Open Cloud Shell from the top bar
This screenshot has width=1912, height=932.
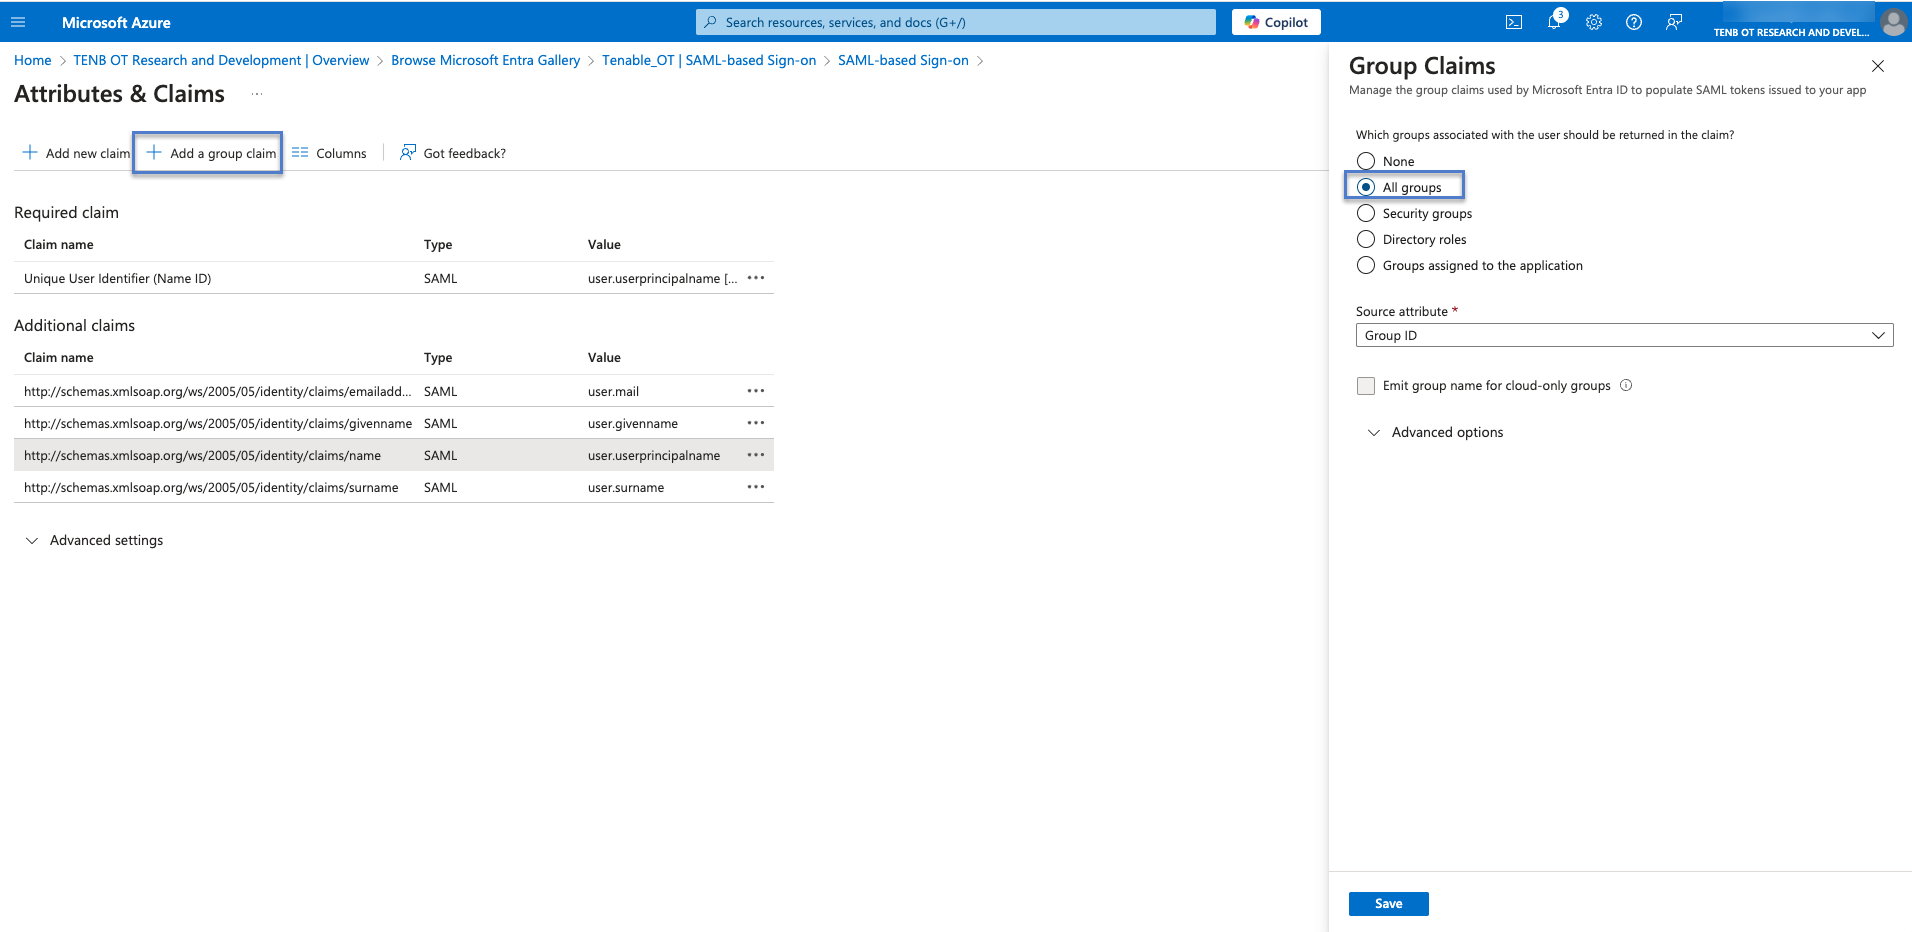[x=1514, y=22]
